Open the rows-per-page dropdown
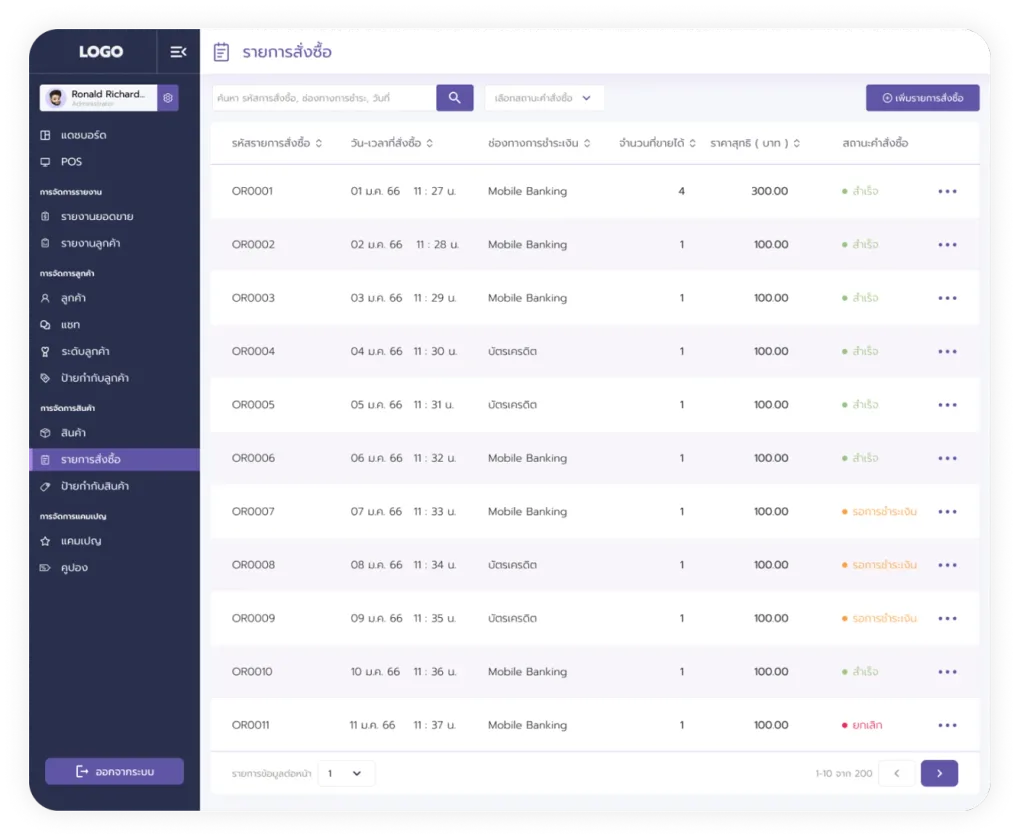 (346, 773)
